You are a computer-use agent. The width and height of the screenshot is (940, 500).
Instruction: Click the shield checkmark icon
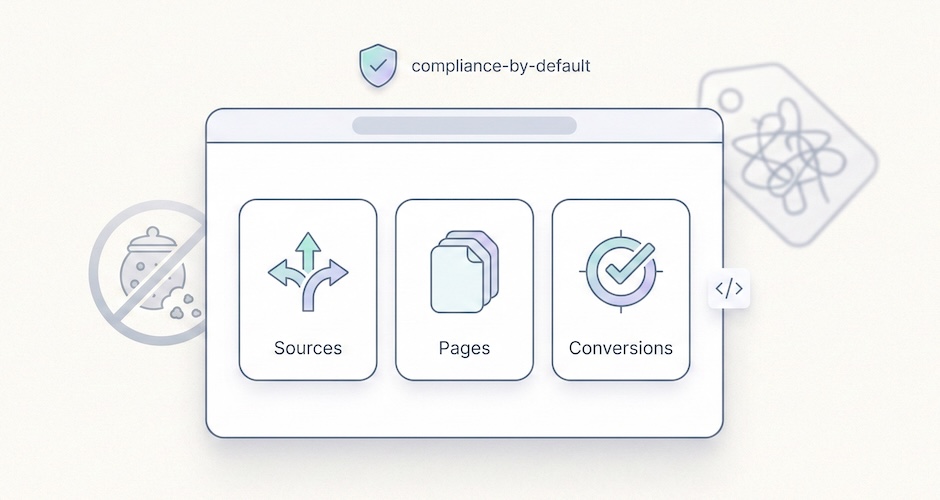(377, 66)
